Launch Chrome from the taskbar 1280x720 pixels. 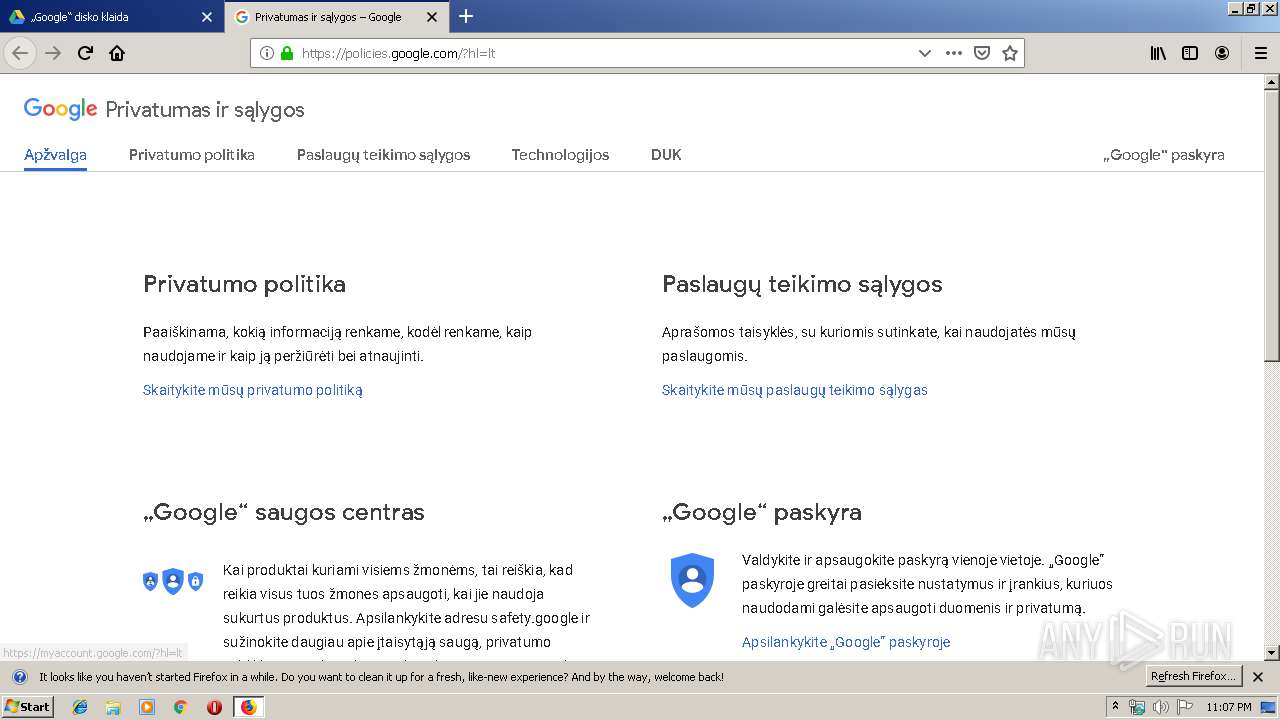click(x=181, y=707)
